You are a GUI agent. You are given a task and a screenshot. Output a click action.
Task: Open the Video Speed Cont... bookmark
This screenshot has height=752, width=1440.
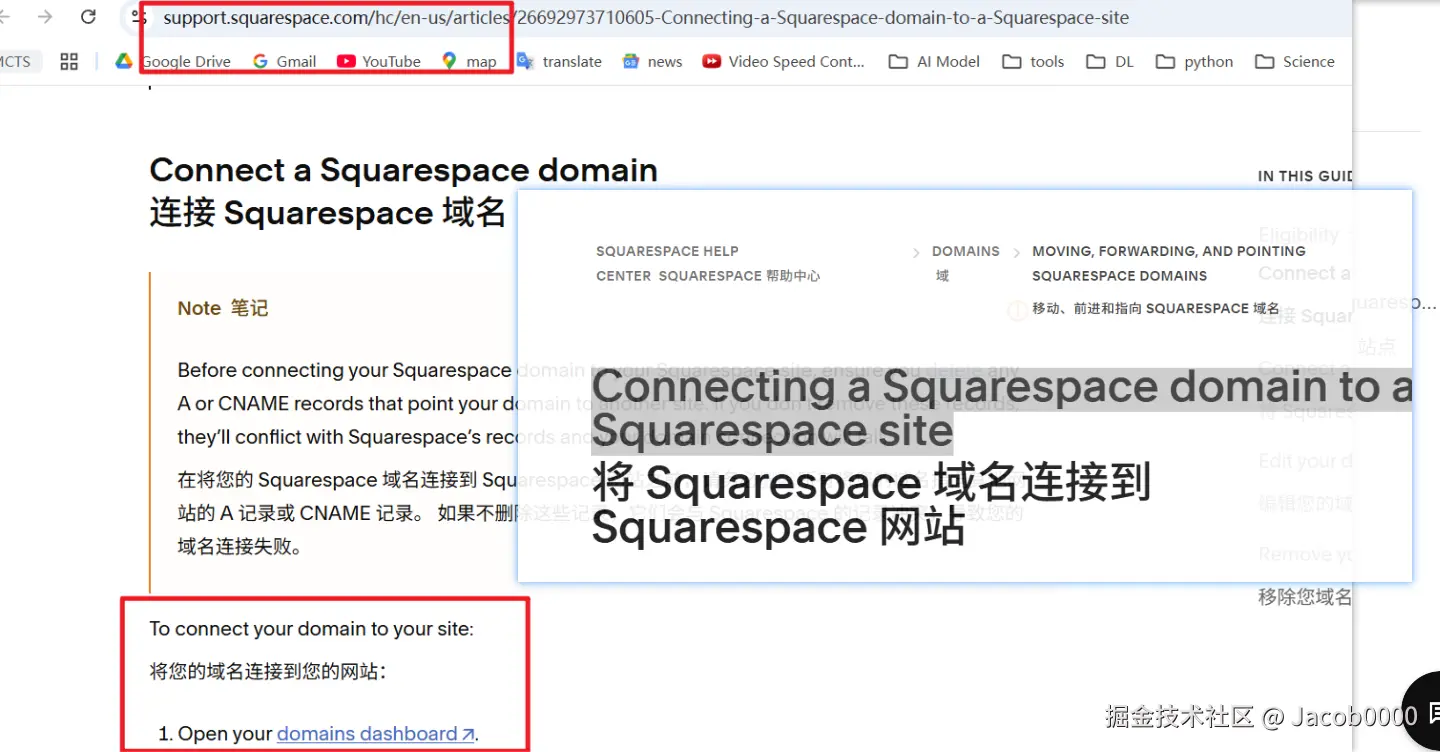pos(783,62)
